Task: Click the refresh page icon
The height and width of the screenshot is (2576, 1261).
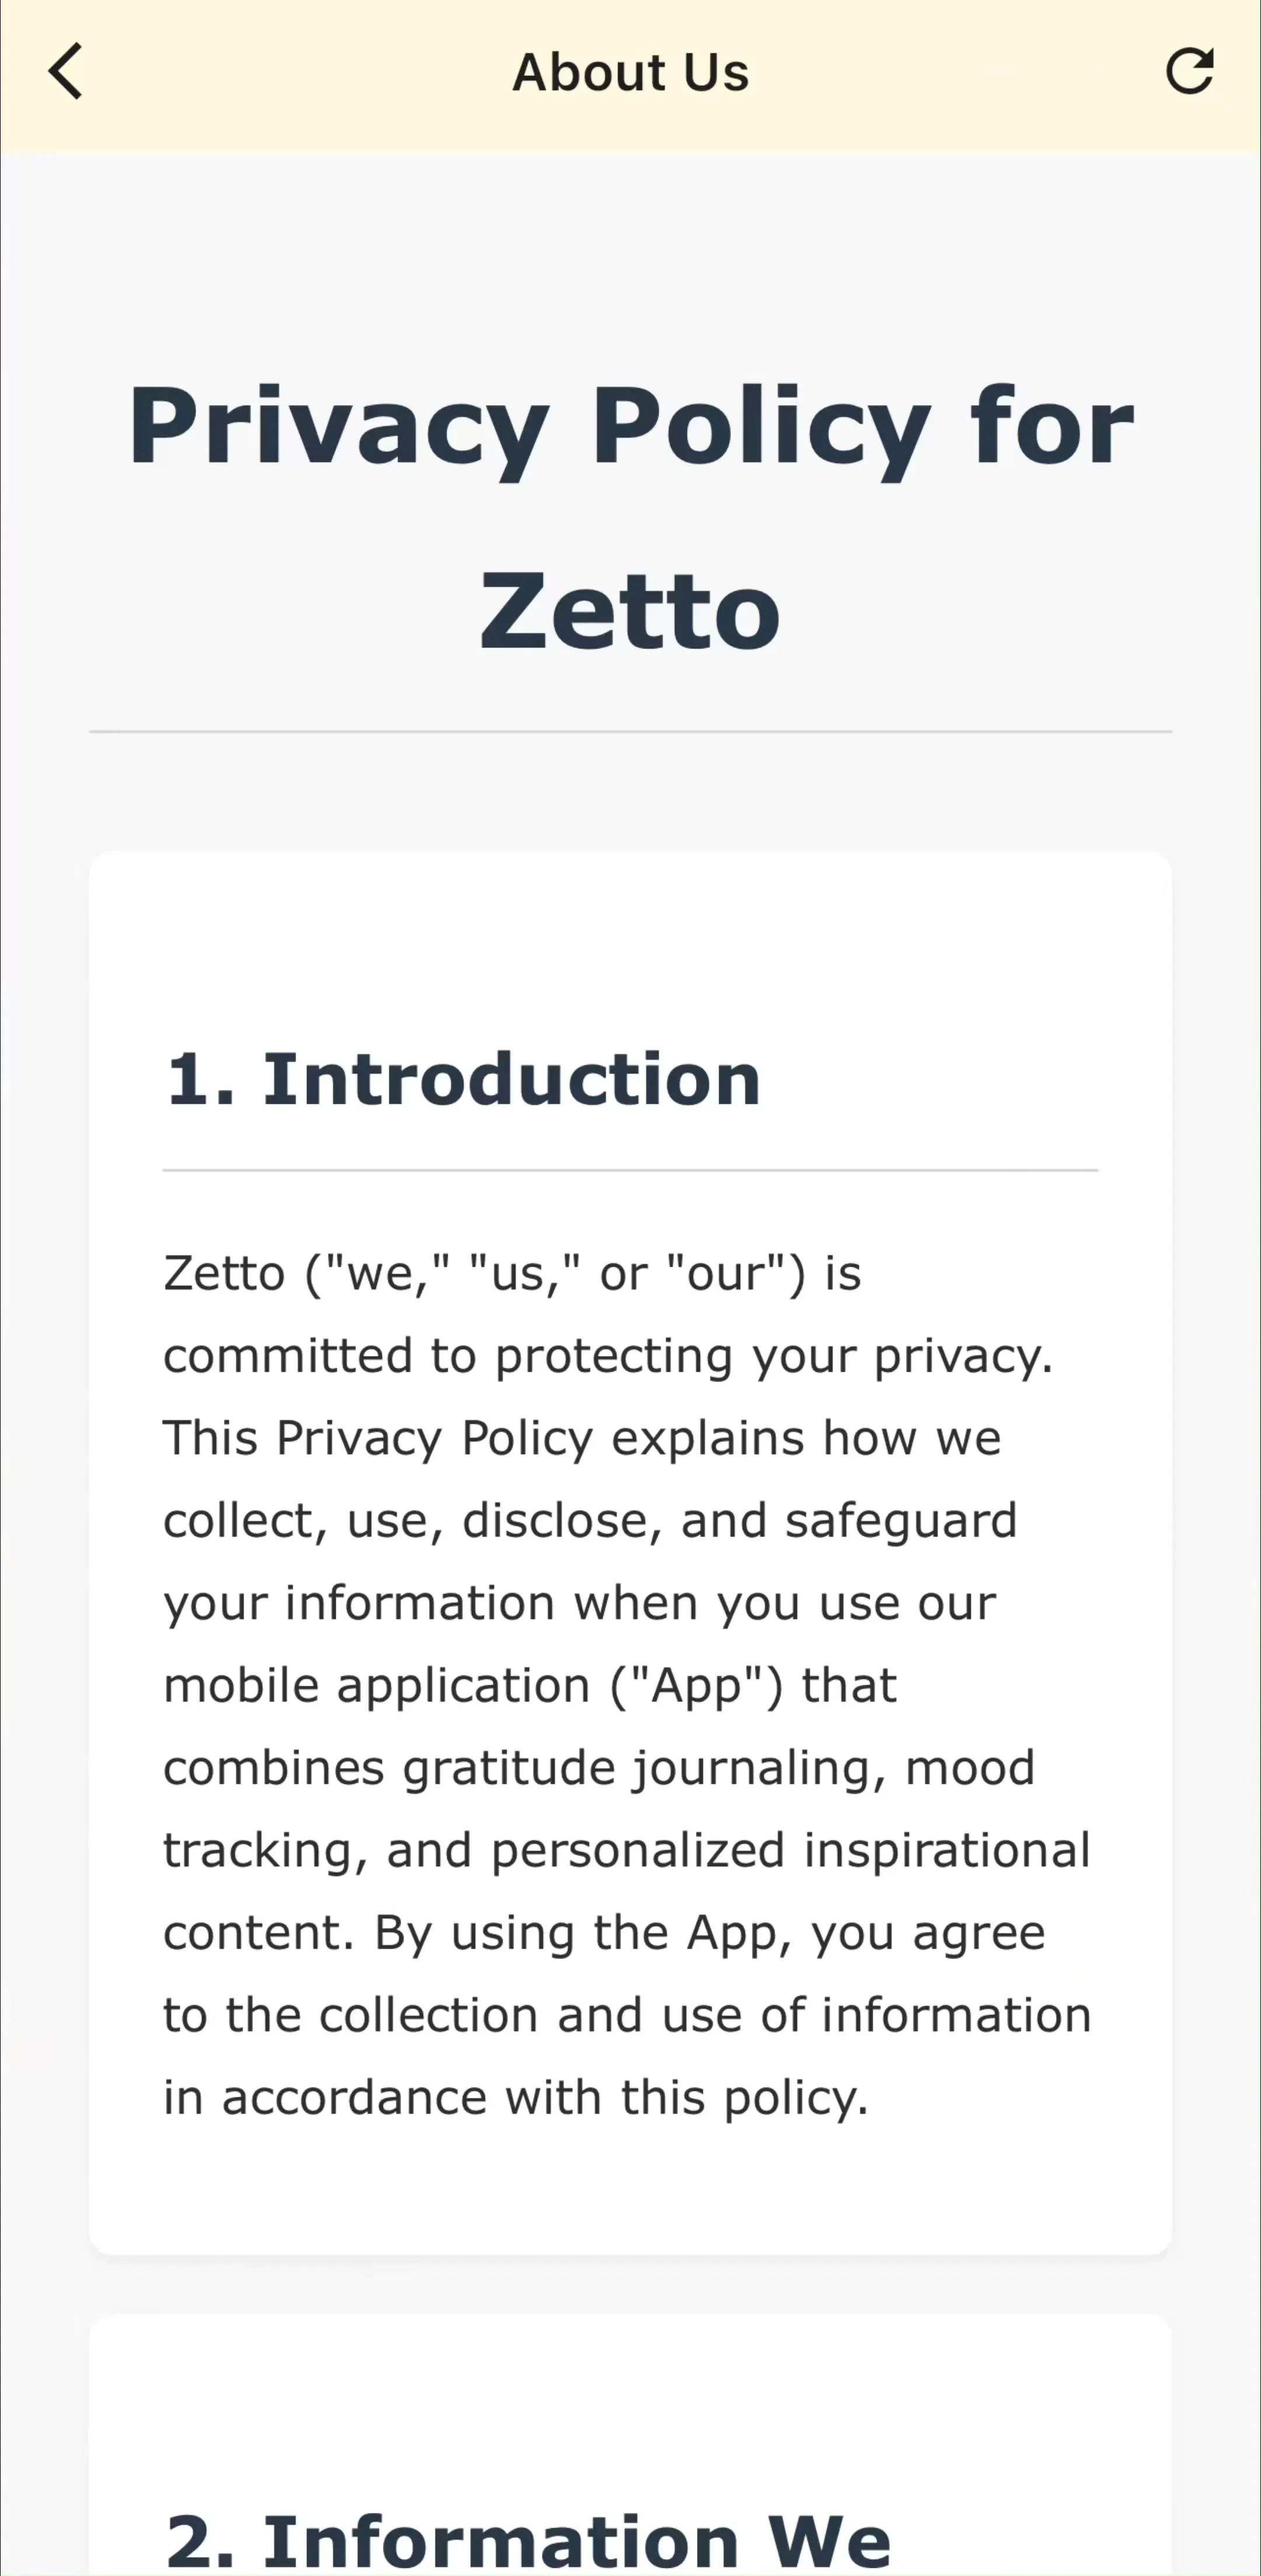Action: pos(1190,71)
